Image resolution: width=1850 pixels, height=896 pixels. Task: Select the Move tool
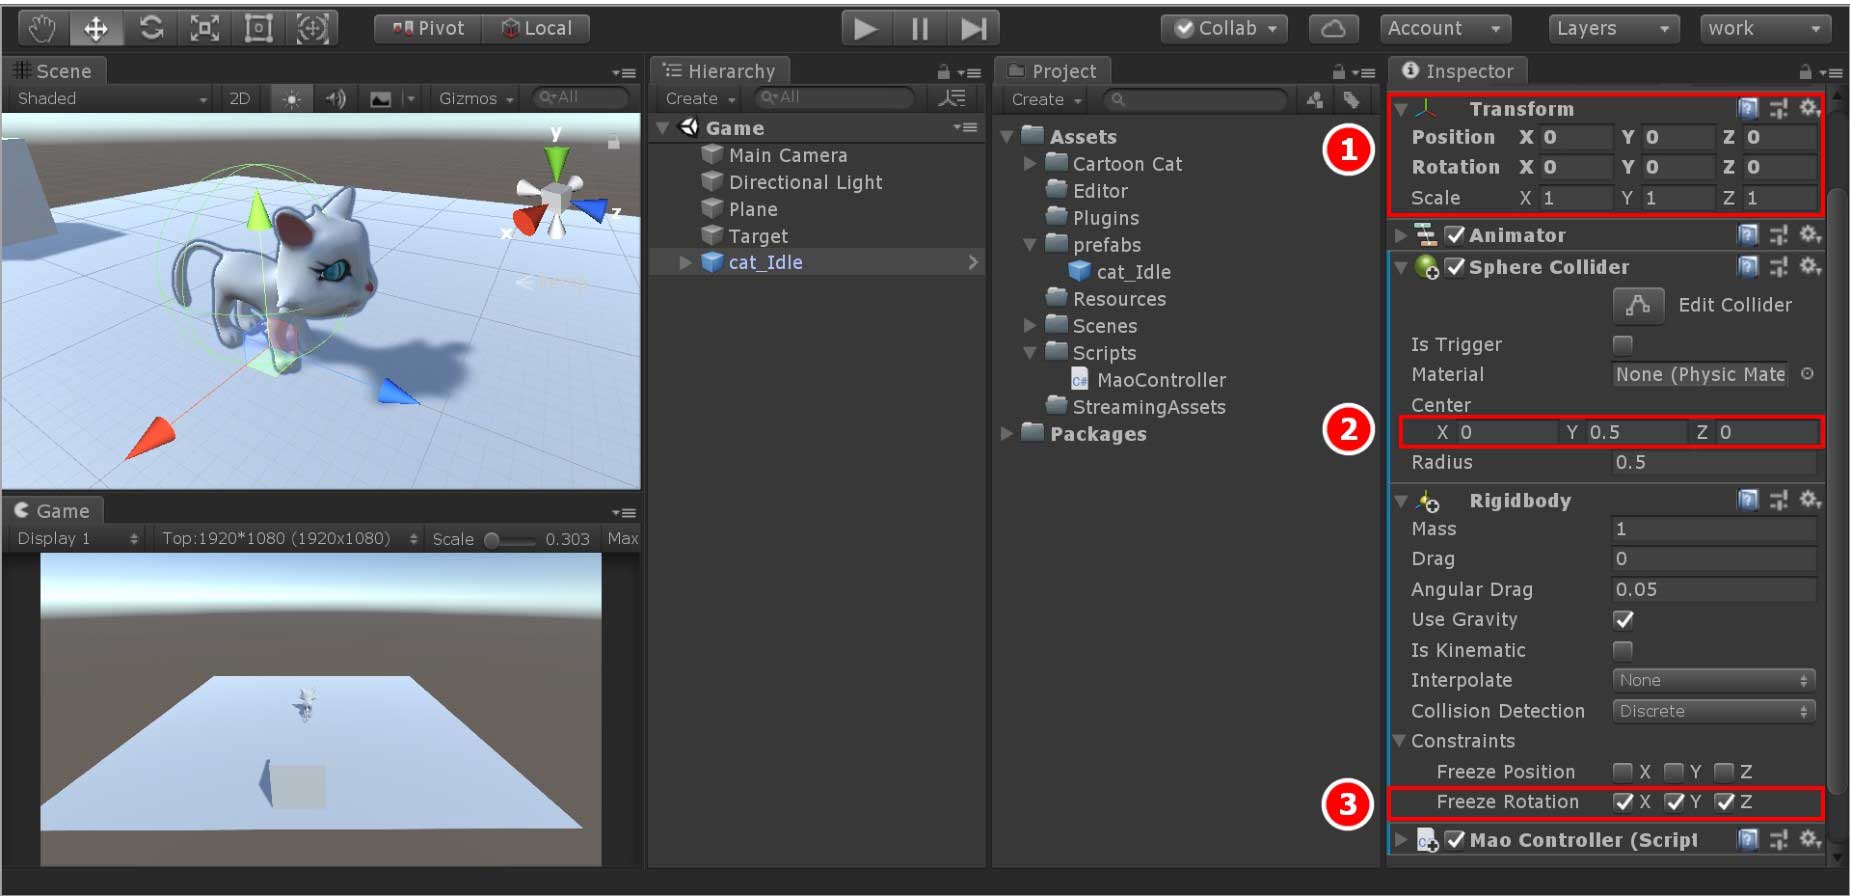[96, 28]
